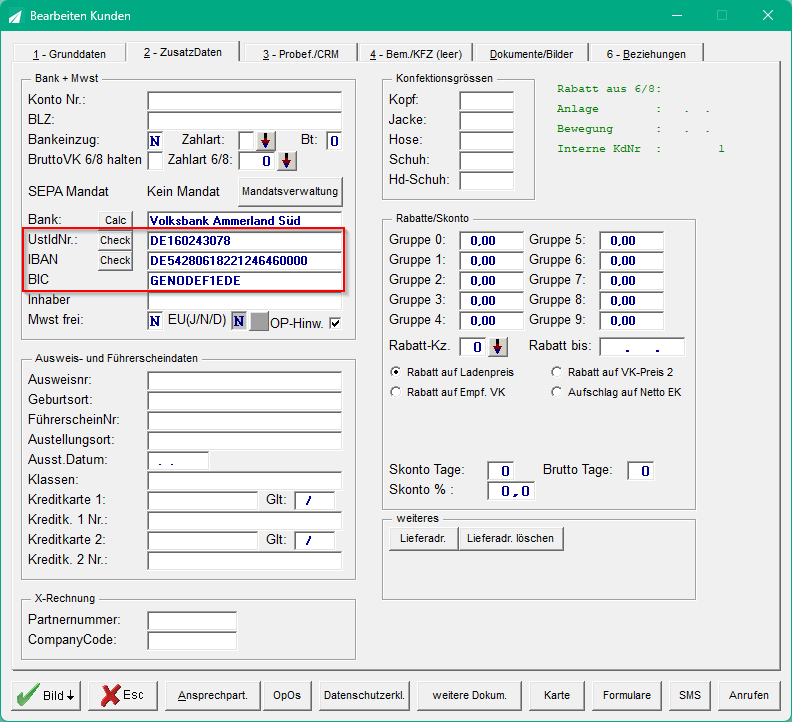Select Aufschlag auf Netto EK option
The image size is (792, 722).
tap(556, 392)
